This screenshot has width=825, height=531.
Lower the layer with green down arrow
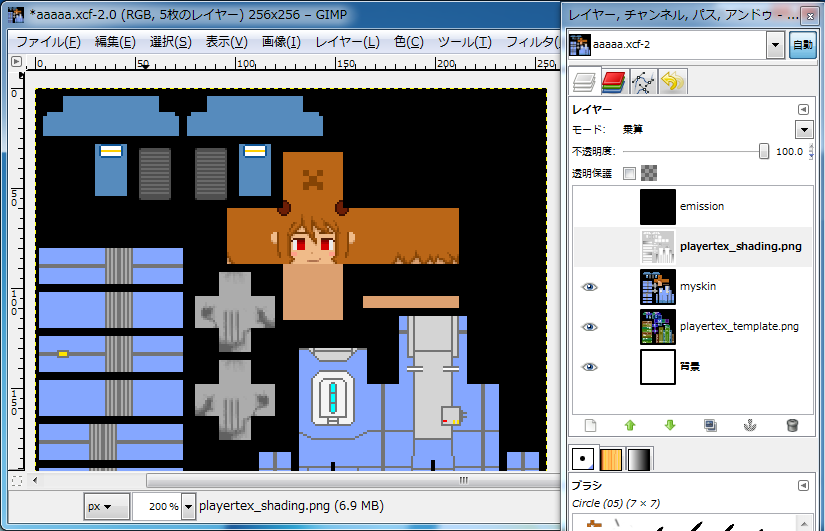point(670,425)
